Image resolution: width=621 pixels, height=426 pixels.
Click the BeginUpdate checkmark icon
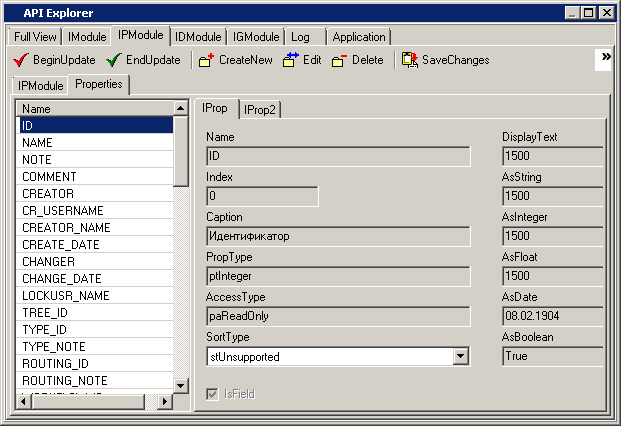pyautogui.click(x=20, y=60)
